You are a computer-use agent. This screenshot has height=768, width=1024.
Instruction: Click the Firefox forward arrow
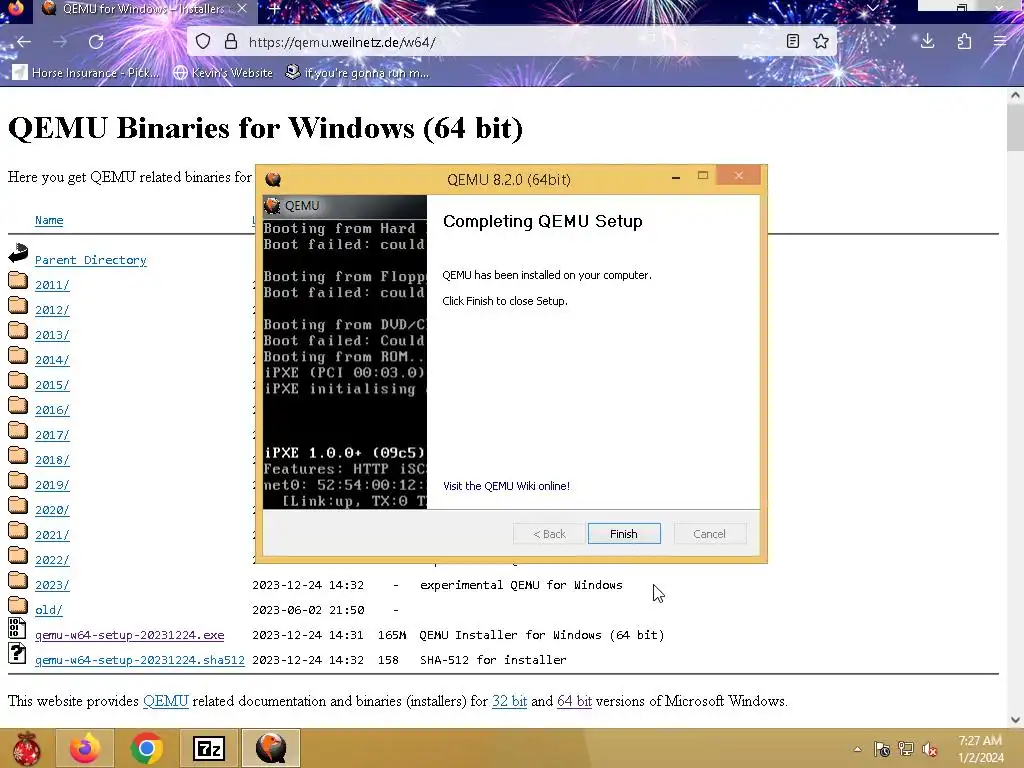(x=60, y=42)
